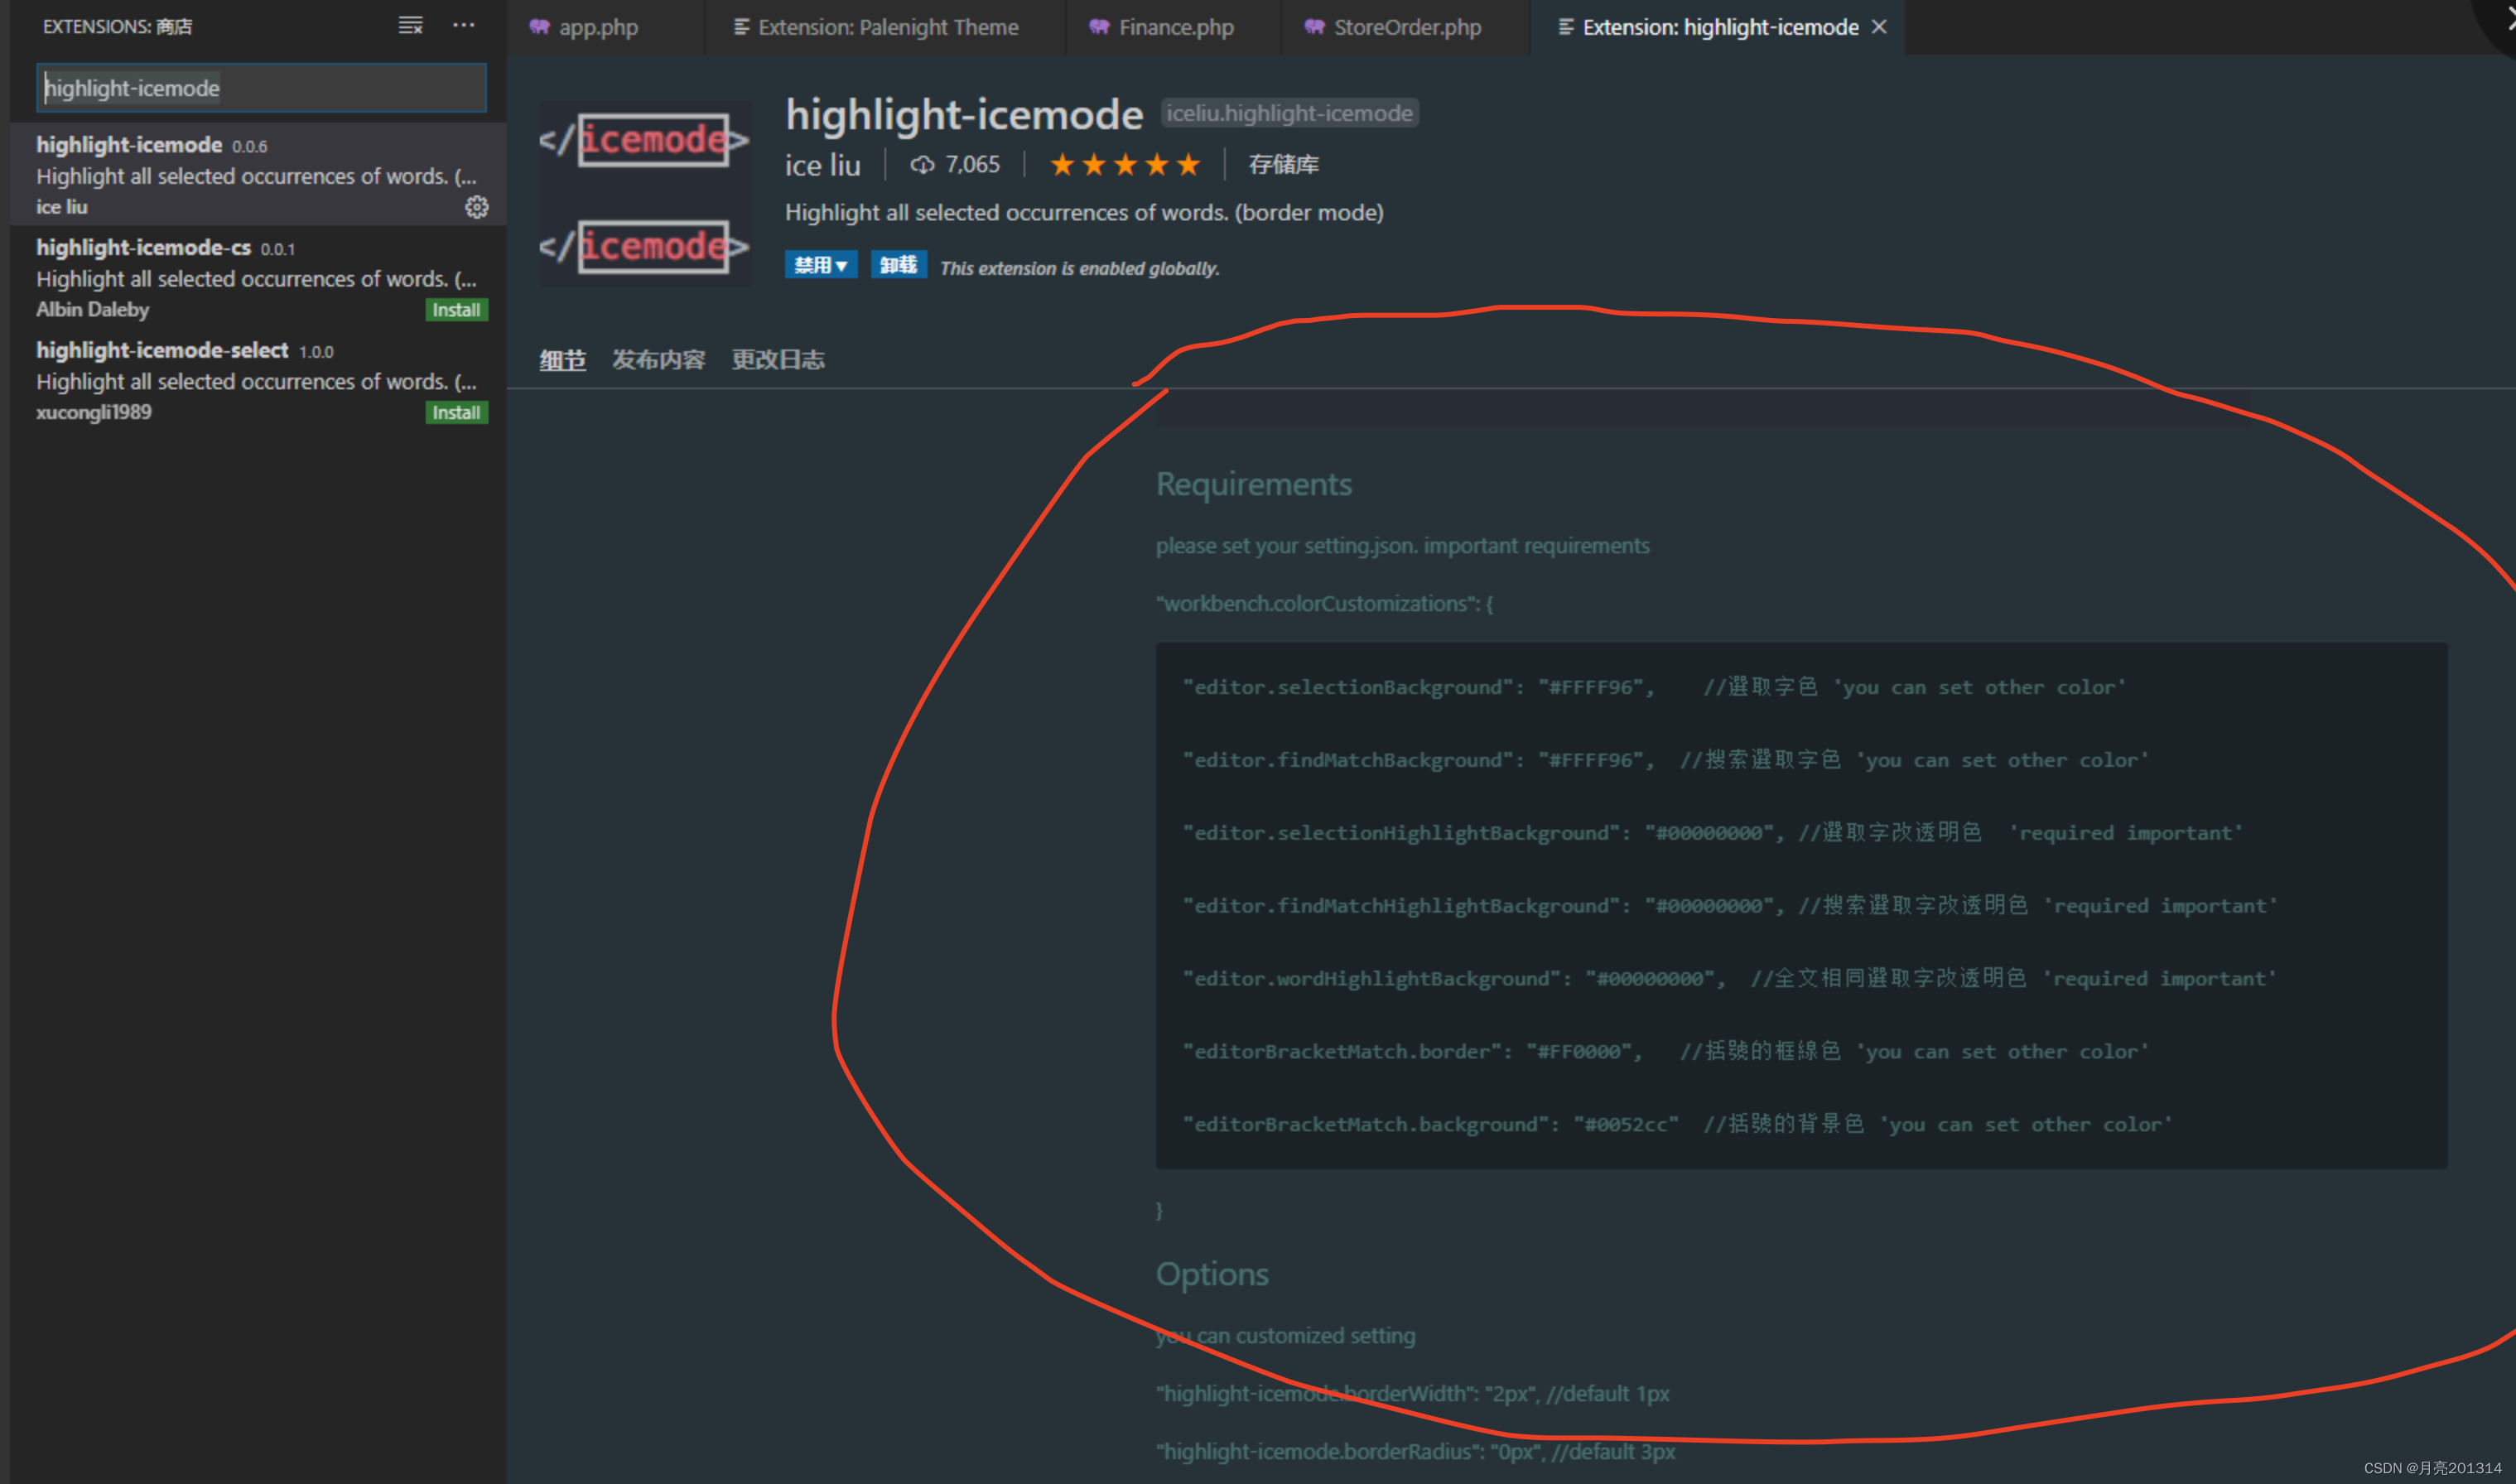Click the PHP elephant icon on app.php tab
The height and width of the screenshot is (1484, 2516).
[540, 27]
